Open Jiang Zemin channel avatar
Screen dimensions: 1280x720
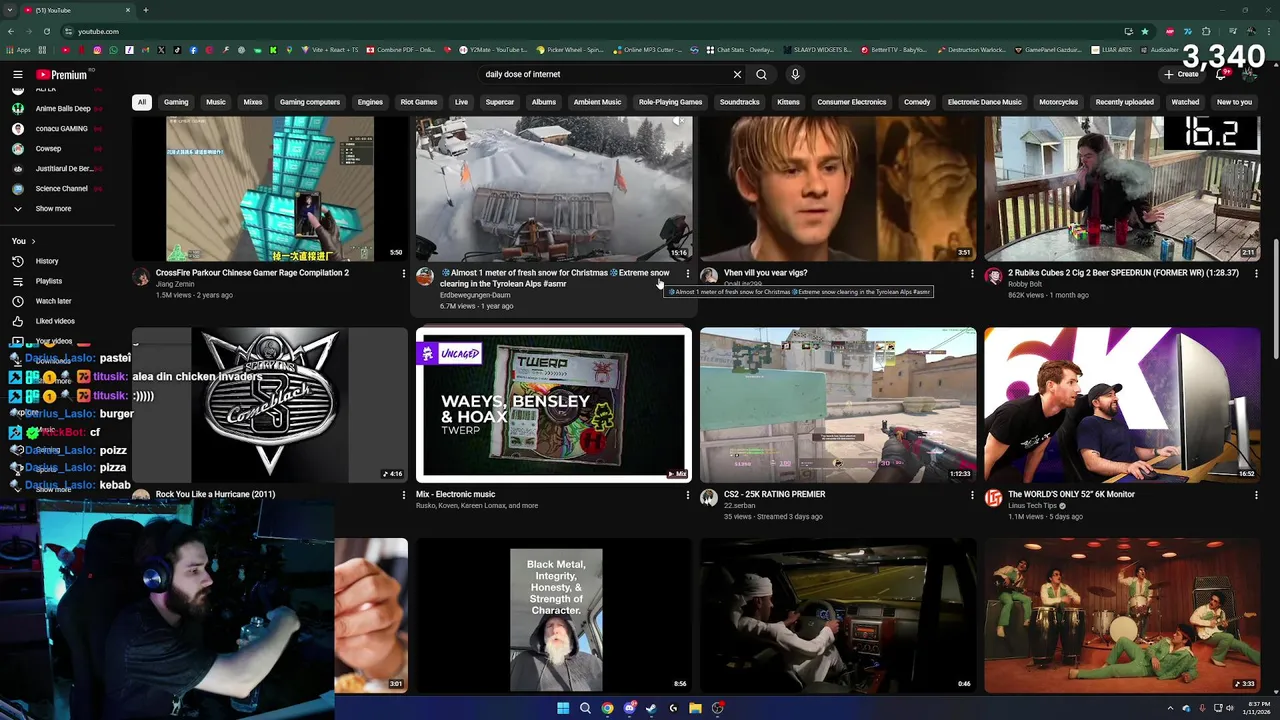(x=141, y=277)
